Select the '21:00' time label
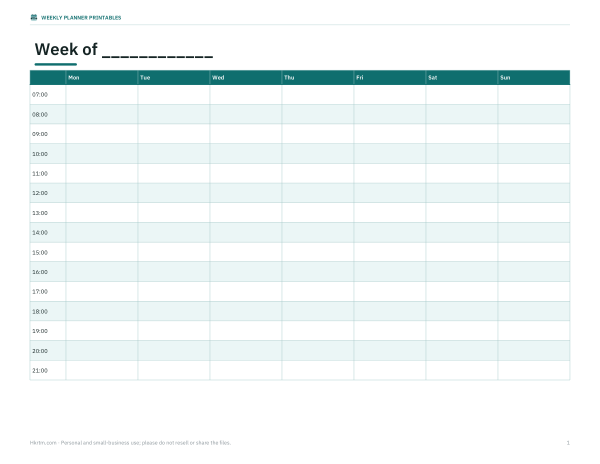 [40, 370]
